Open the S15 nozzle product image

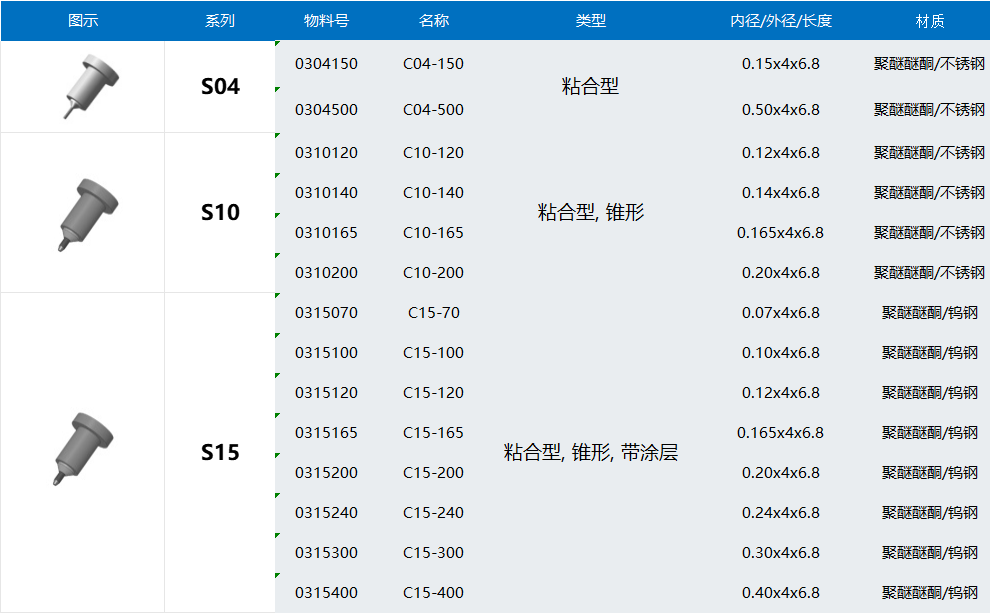[x=84, y=450]
